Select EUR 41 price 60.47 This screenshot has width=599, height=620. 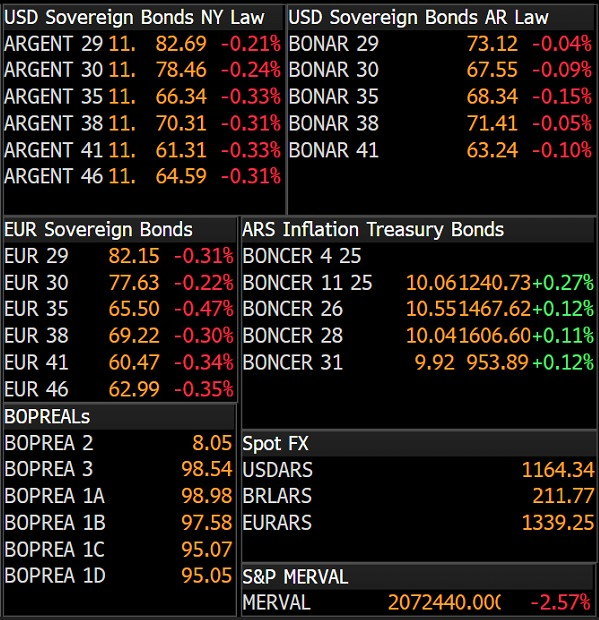pyautogui.click(x=134, y=363)
